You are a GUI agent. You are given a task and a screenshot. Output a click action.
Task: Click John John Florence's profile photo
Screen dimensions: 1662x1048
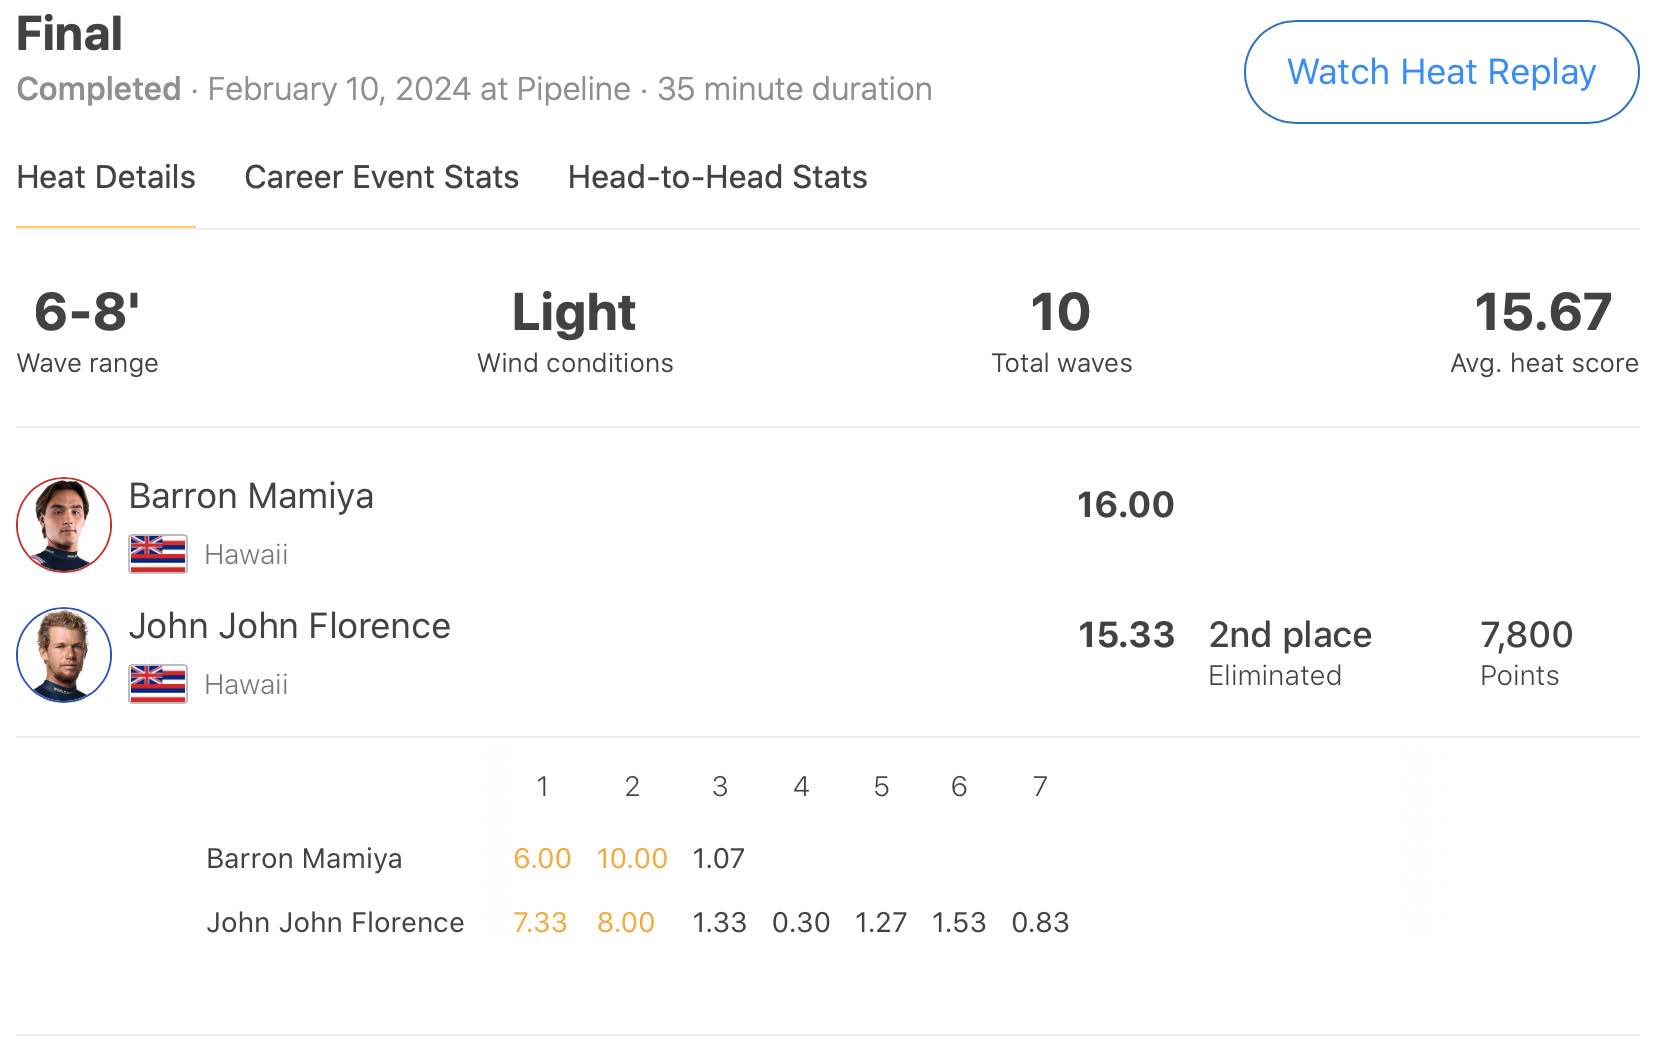click(64, 655)
